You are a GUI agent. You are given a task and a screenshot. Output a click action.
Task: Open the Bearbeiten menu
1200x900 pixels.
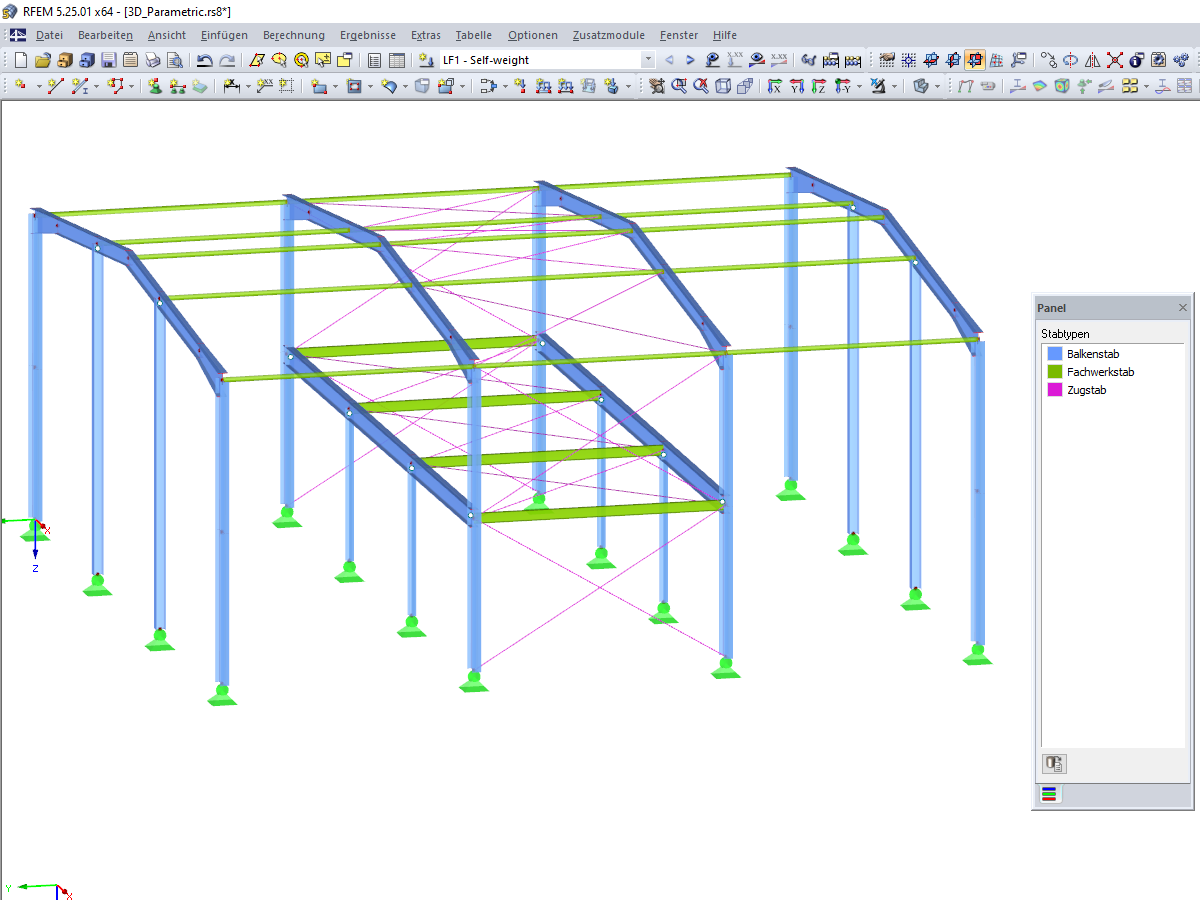[105, 35]
